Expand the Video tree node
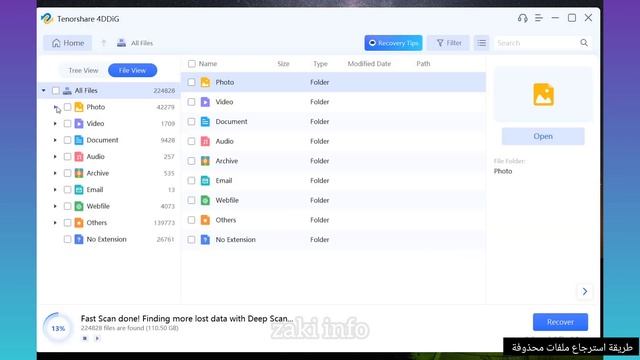Image resolution: width=640 pixels, height=360 pixels. coord(55,123)
